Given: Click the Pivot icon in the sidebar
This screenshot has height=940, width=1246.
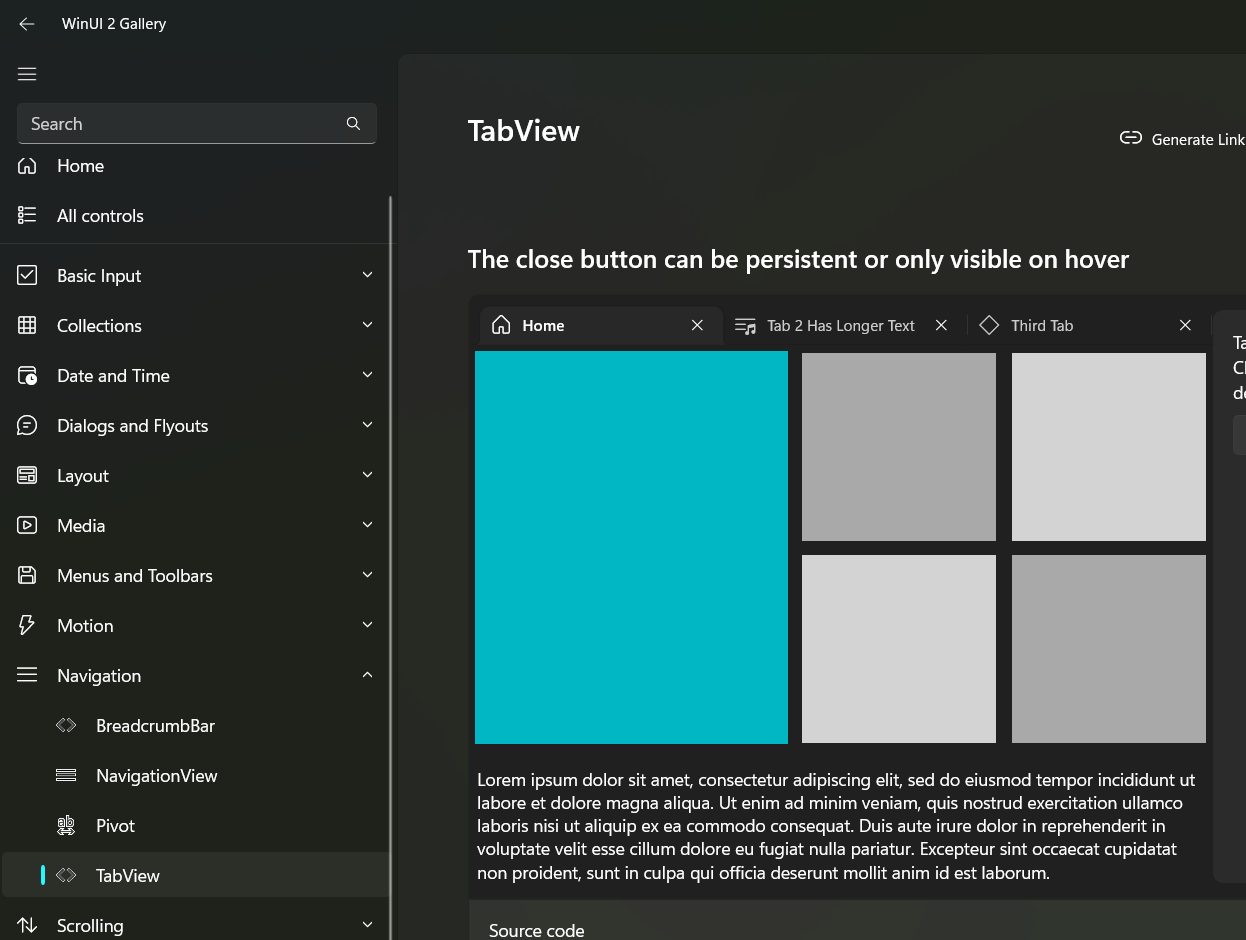Looking at the screenshot, I should click(66, 825).
